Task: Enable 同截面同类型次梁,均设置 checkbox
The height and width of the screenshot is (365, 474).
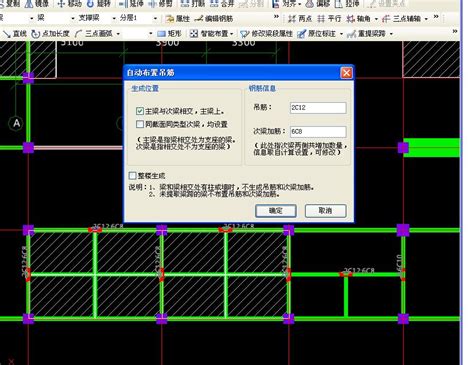Action: pyautogui.click(x=140, y=124)
